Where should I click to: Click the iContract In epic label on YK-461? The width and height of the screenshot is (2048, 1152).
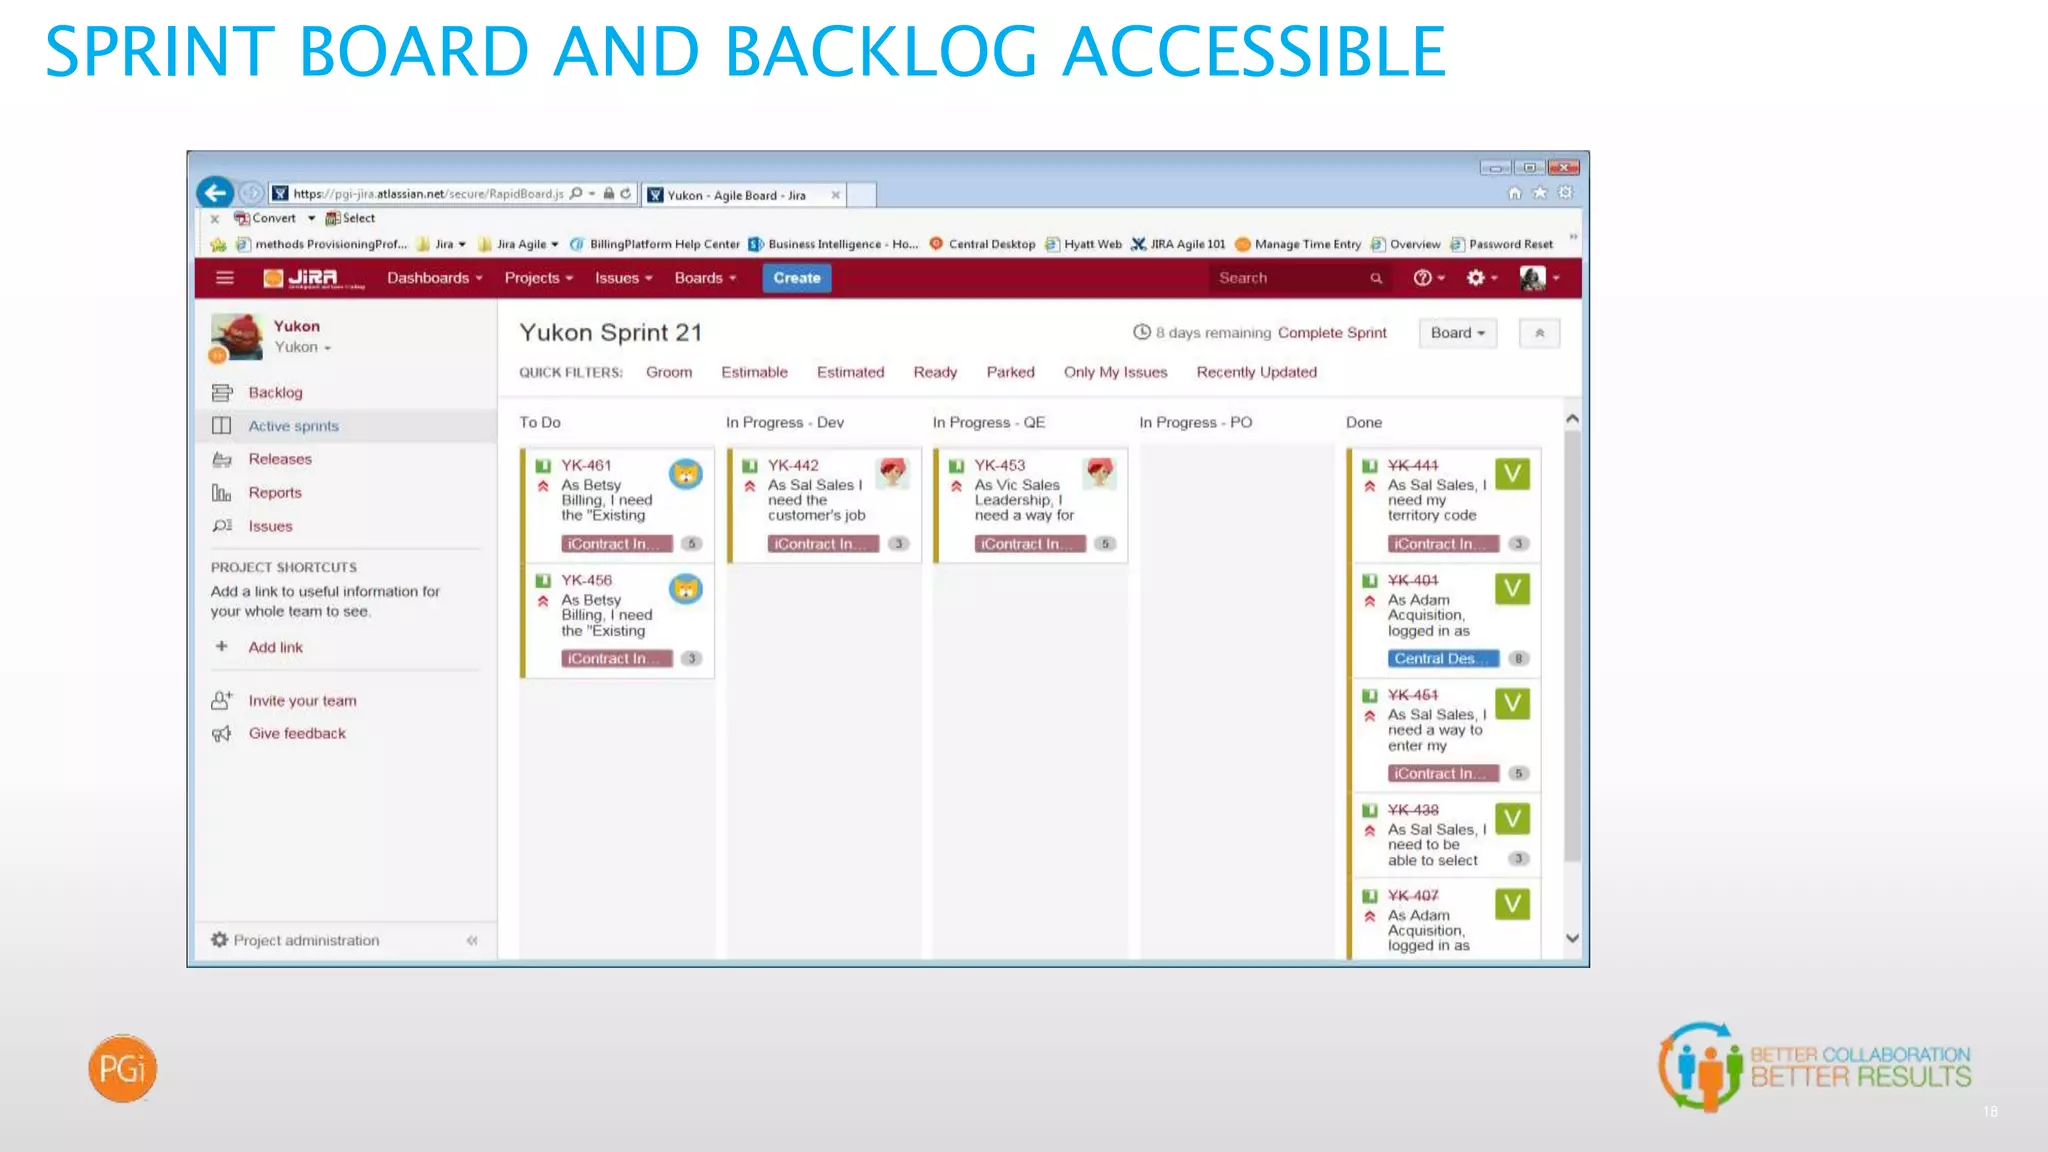coord(616,544)
